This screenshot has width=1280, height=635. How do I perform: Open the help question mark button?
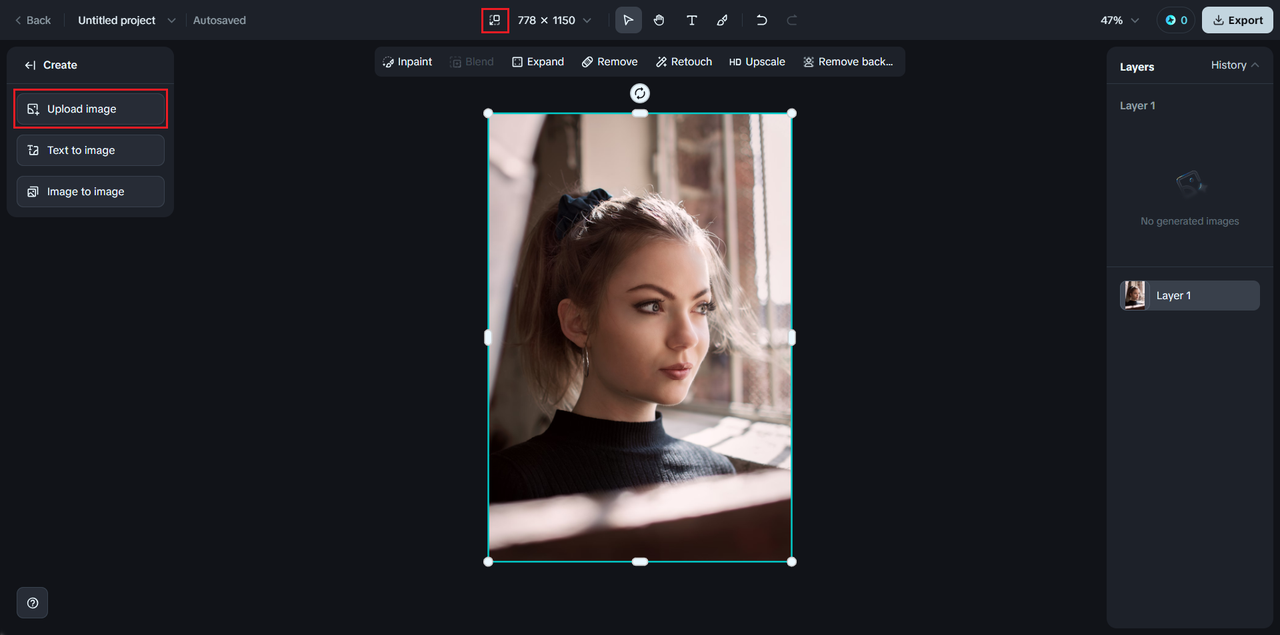pyautogui.click(x=33, y=603)
